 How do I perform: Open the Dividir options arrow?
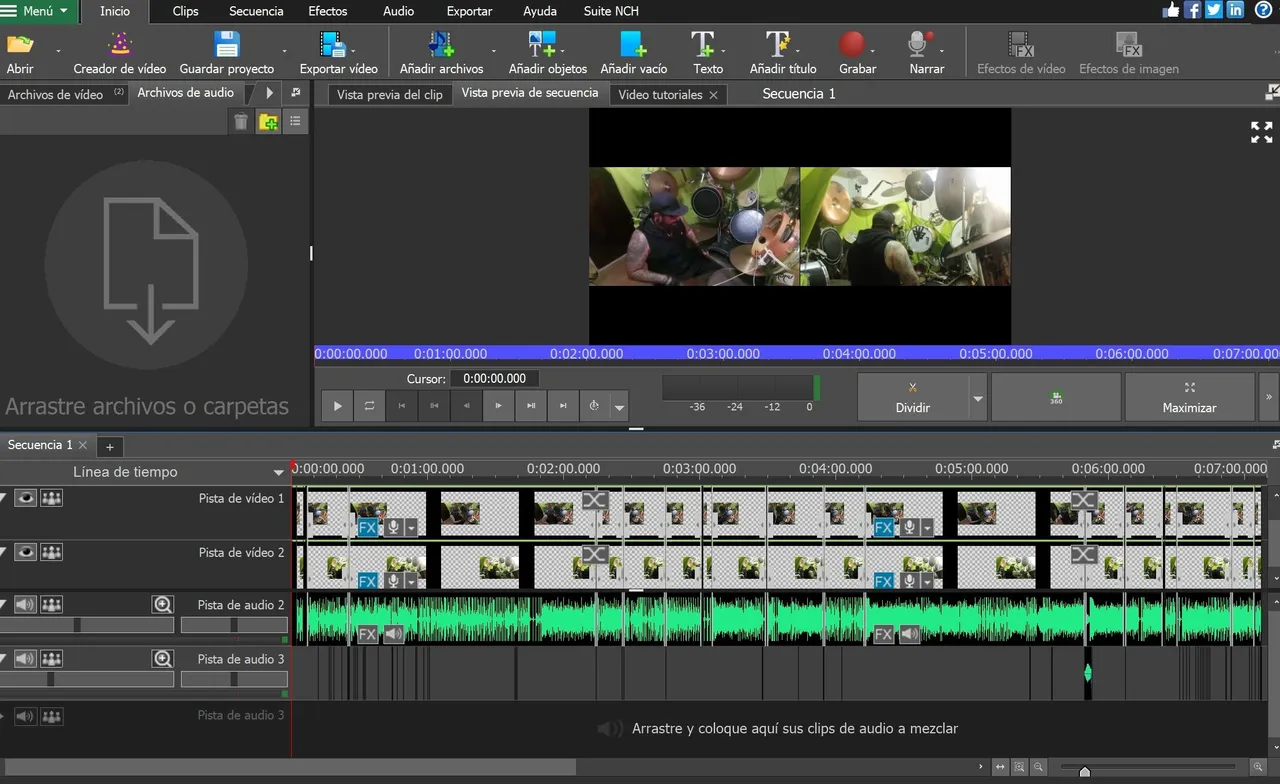click(x=978, y=398)
